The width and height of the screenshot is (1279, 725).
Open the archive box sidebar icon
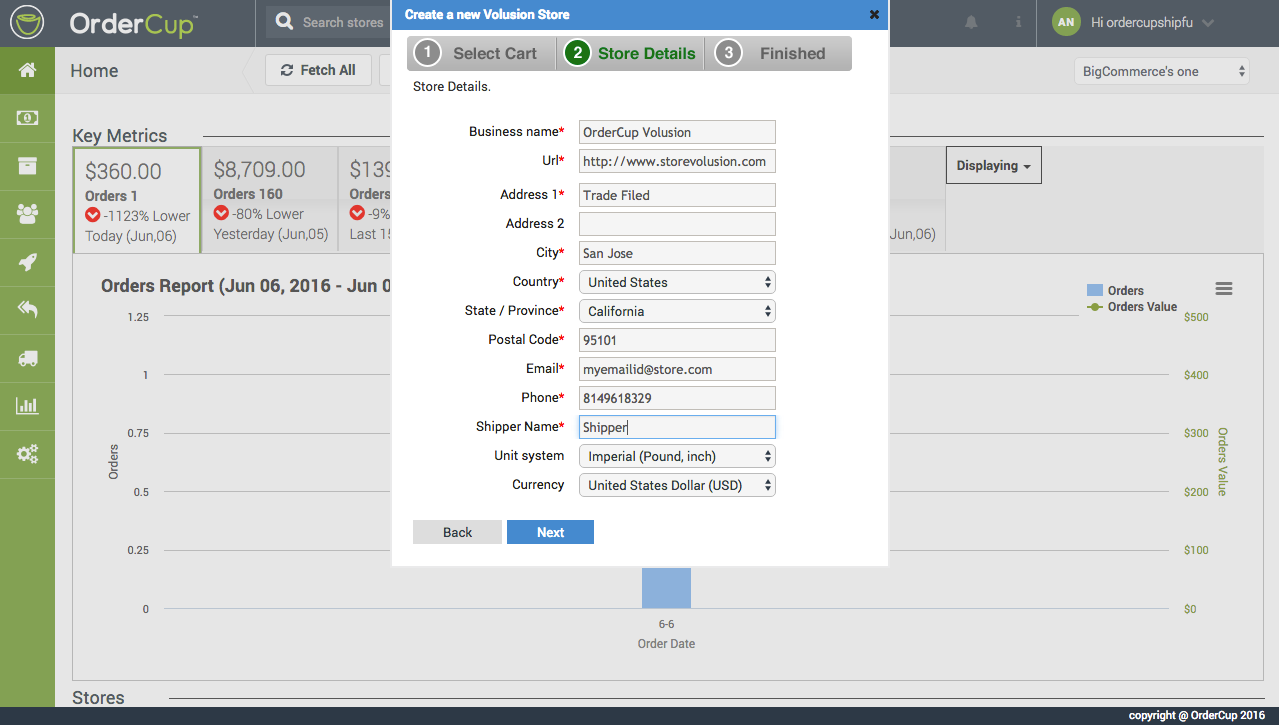tap(27, 166)
